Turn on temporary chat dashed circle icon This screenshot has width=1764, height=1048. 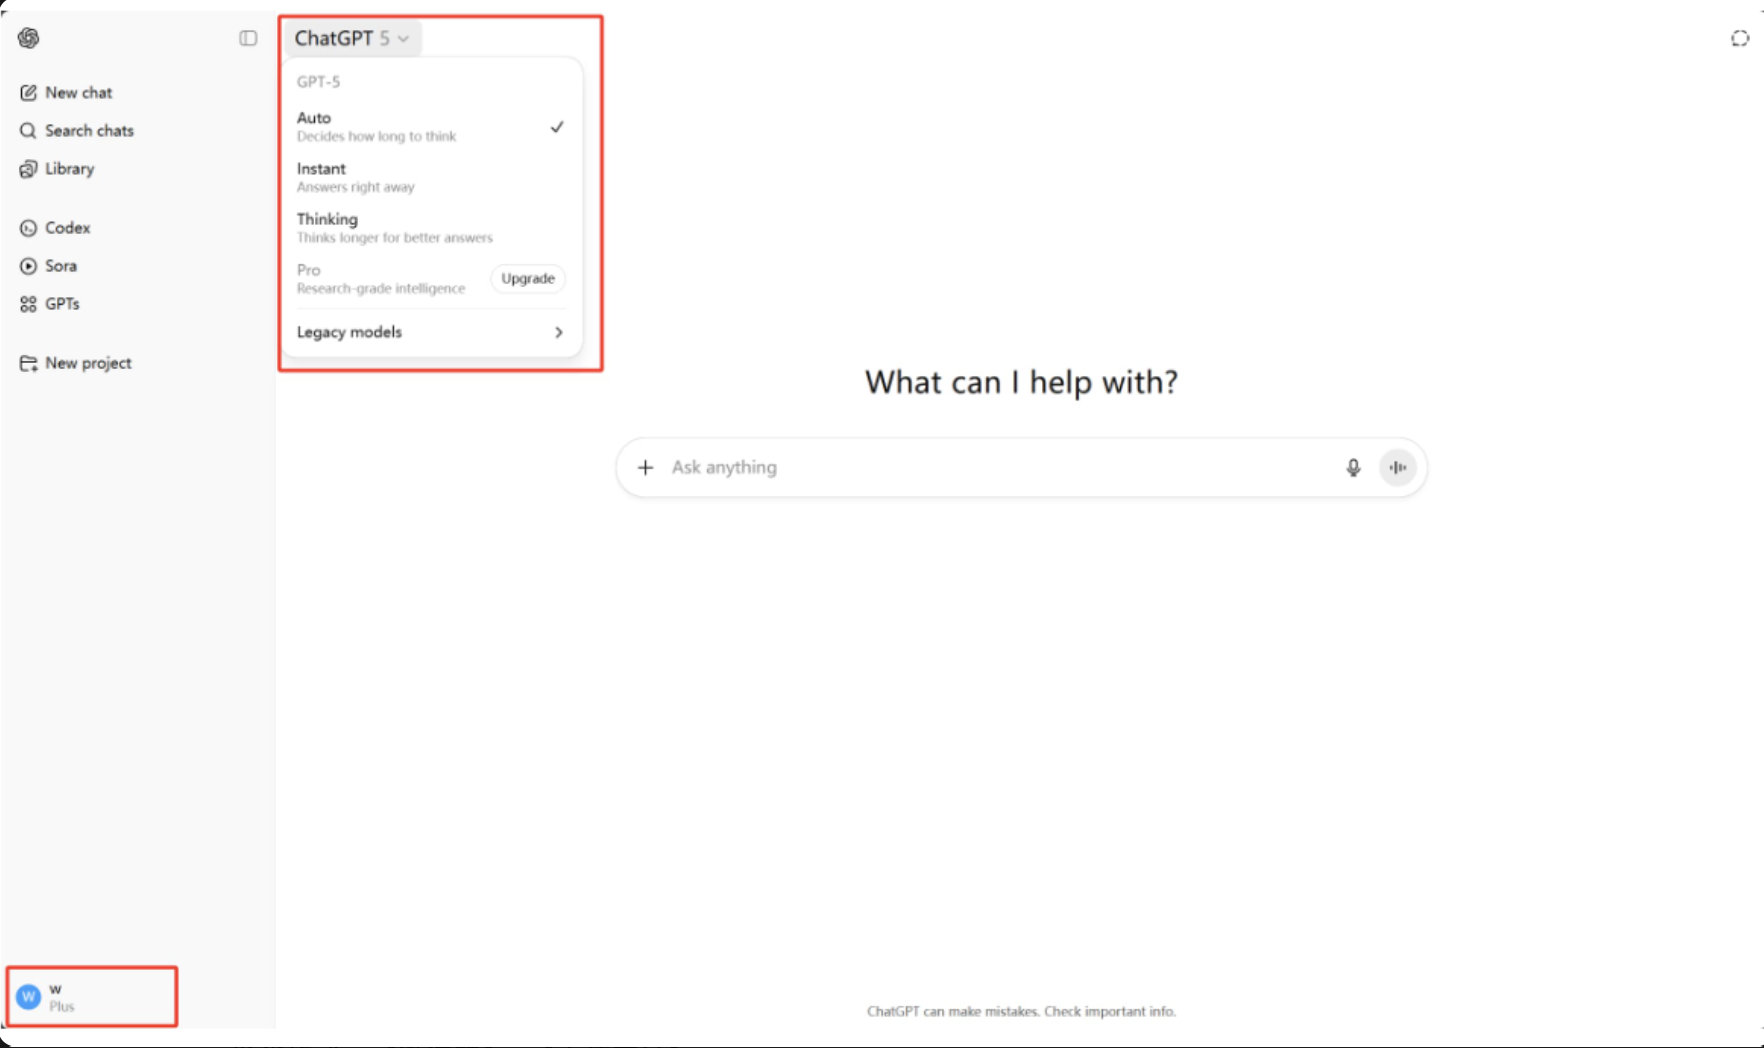coord(1740,38)
